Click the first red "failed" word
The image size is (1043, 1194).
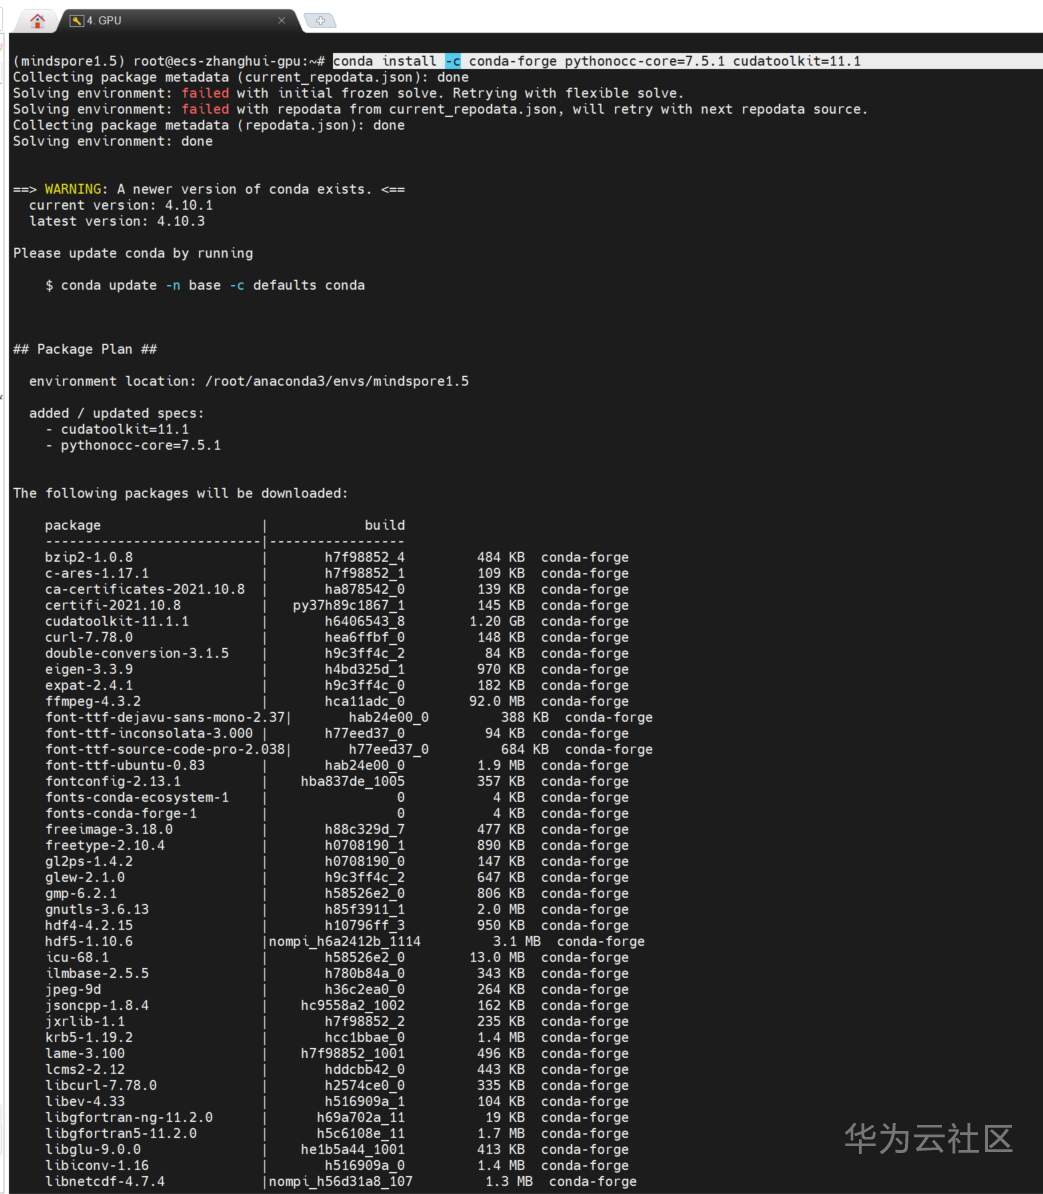(205, 93)
